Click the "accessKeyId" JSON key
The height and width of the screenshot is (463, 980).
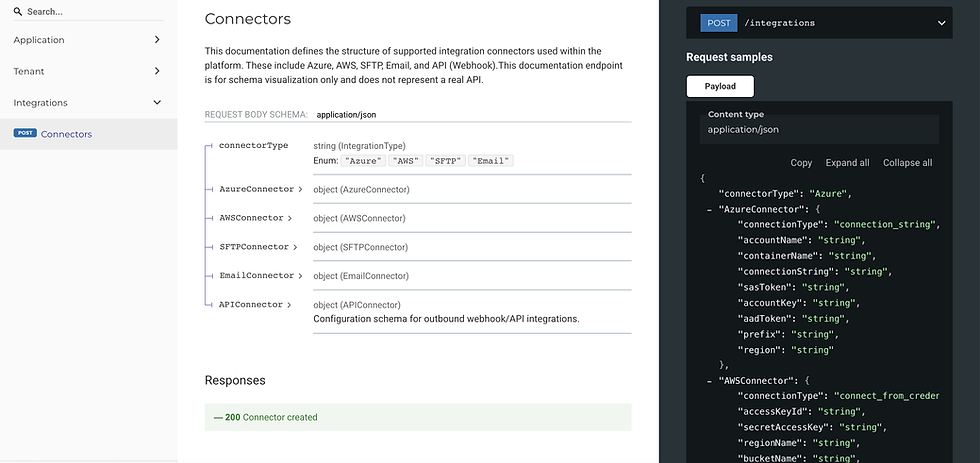click(x=772, y=411)
